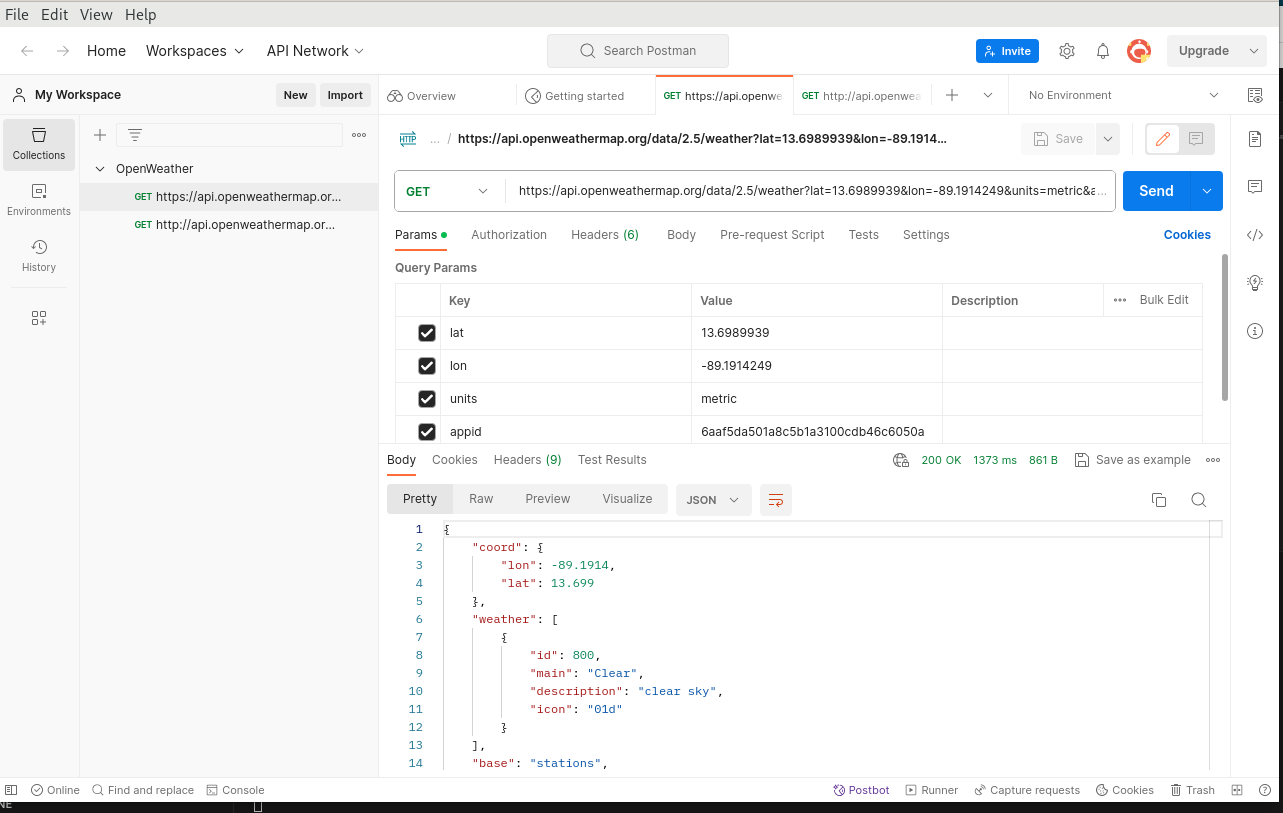Open the Edit menu
The width and height of the screenshot is (1283, 813).
coord(54,14)
